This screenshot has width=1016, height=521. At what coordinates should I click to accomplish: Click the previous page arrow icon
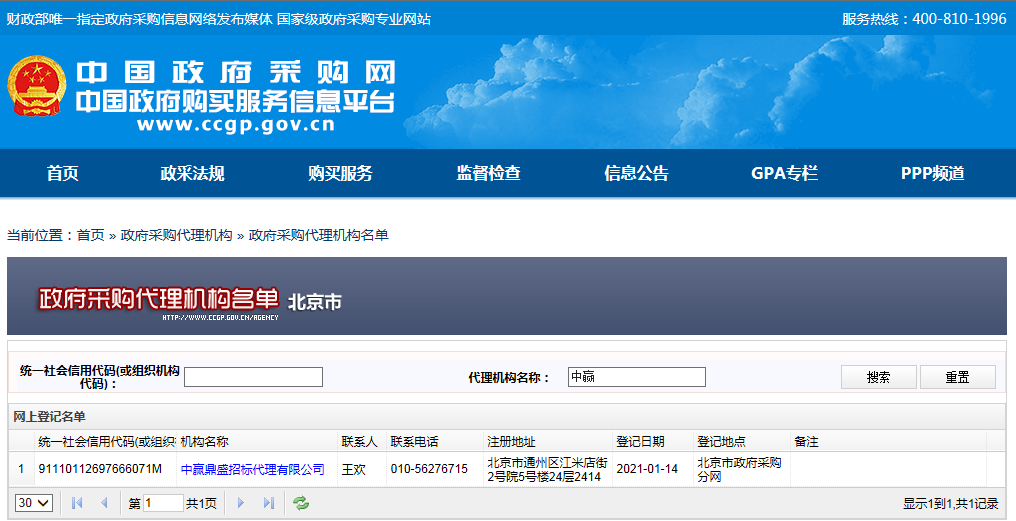tap(103, 503)
